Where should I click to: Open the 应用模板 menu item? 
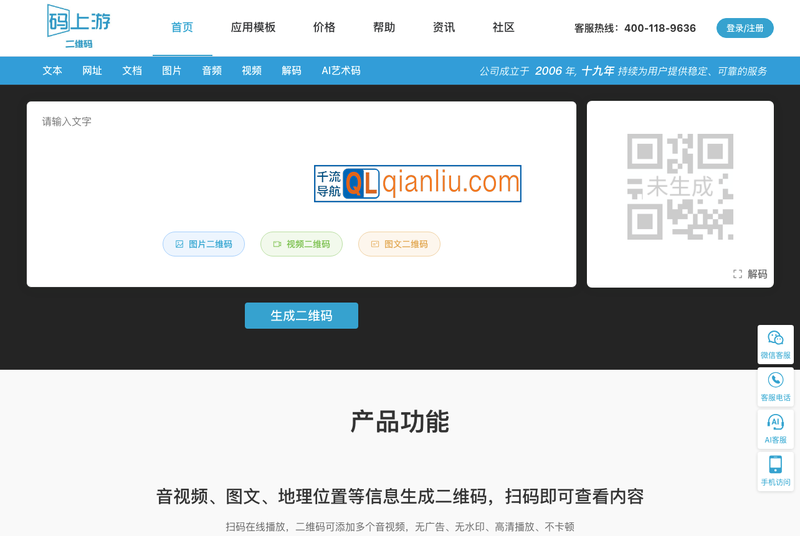tap(253, 28)
